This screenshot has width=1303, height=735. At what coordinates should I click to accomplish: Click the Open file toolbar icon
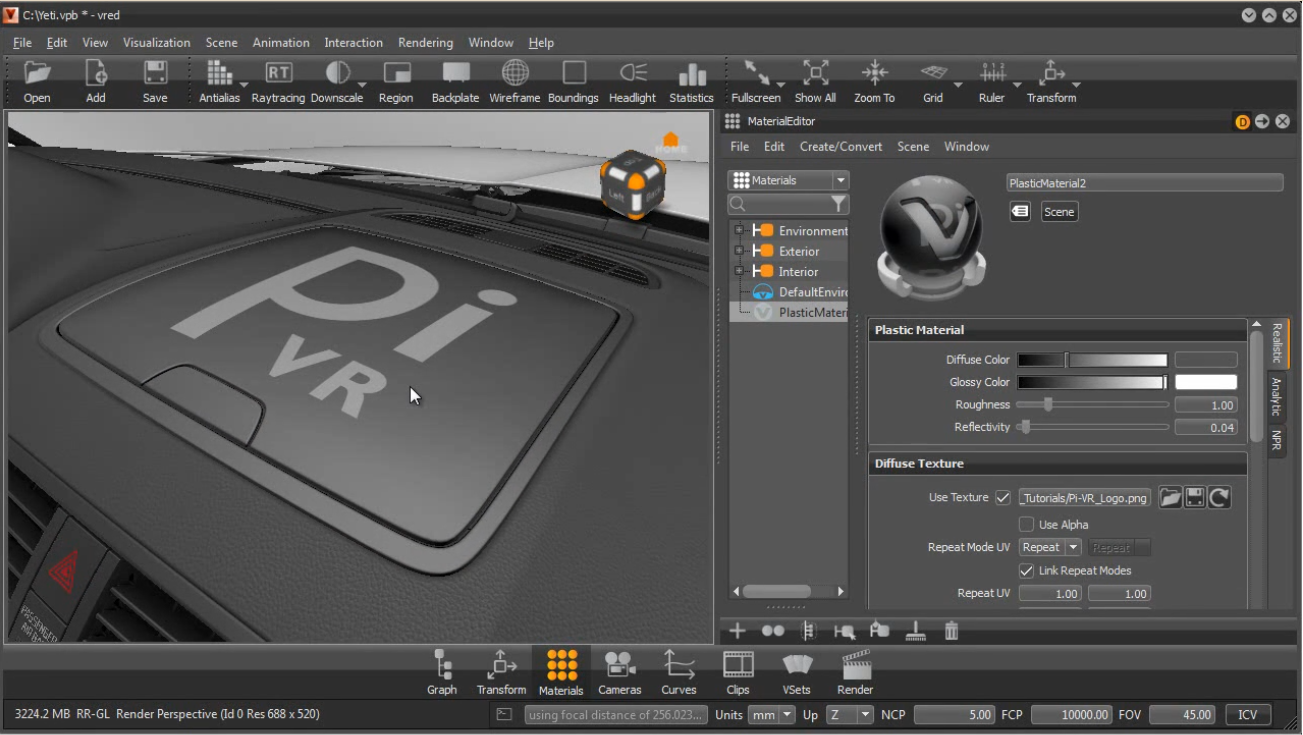pos(37,73)
